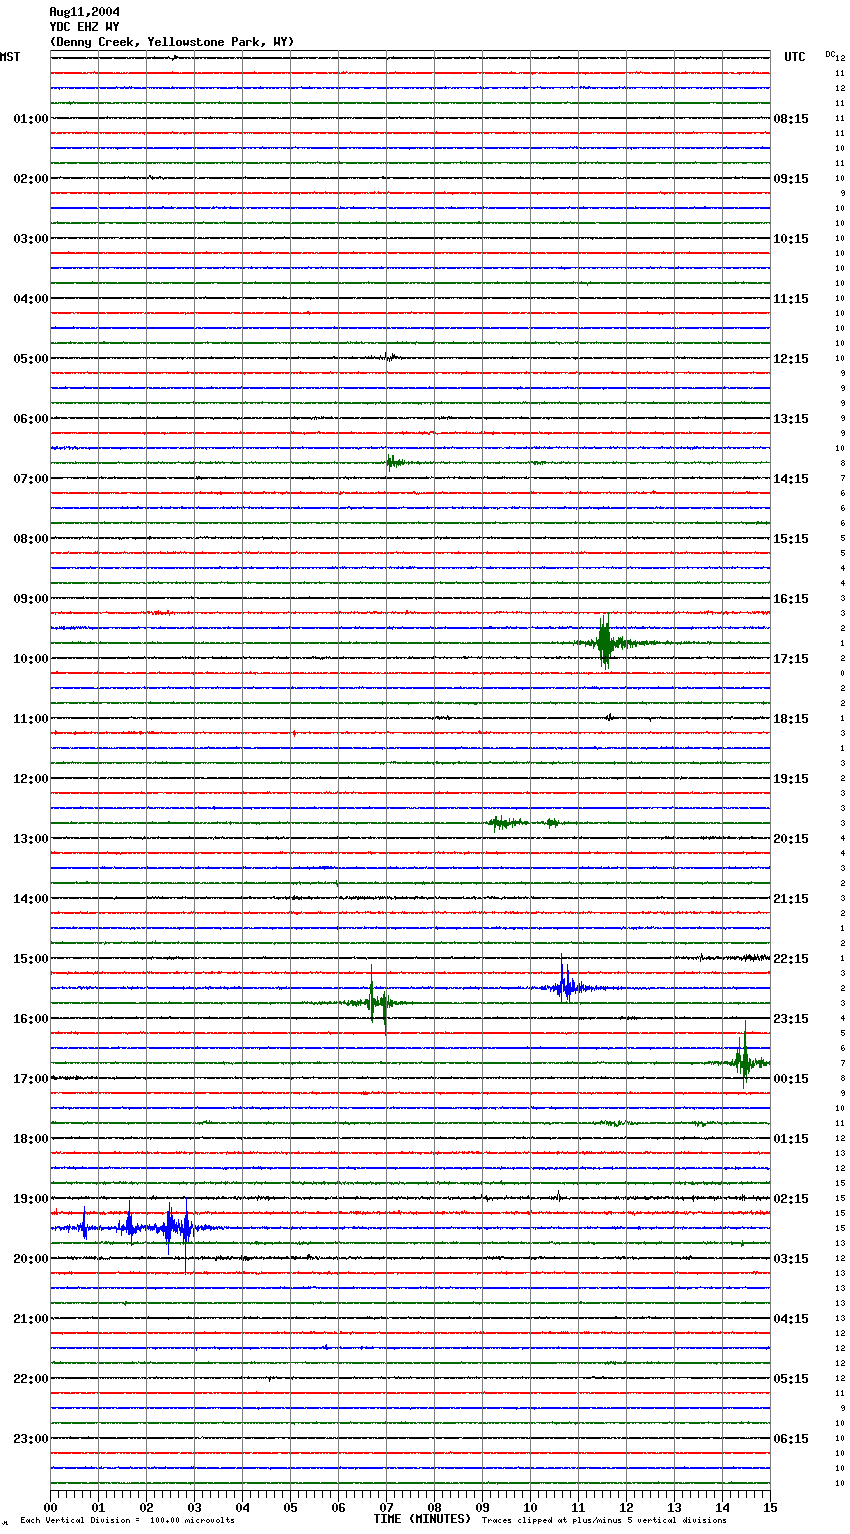
Task: Click the Traces clipped at plus/minus 5 note
Action: click(x=604, y=1521)
